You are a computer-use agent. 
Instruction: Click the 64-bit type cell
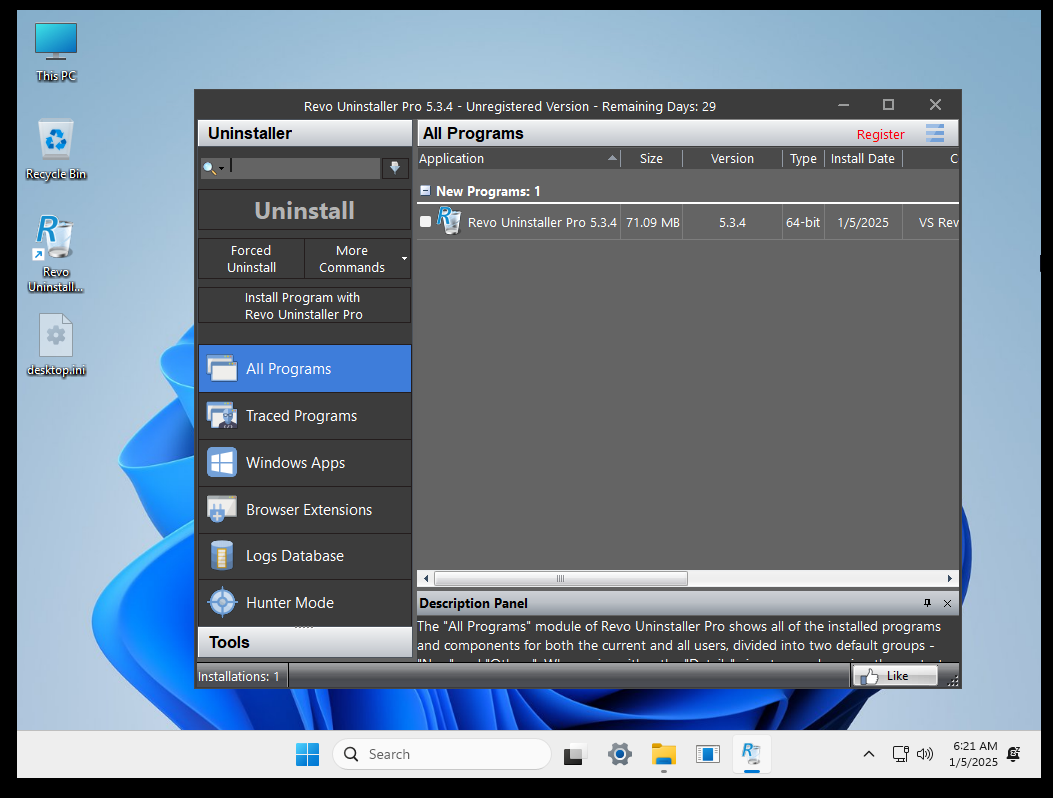803,222
